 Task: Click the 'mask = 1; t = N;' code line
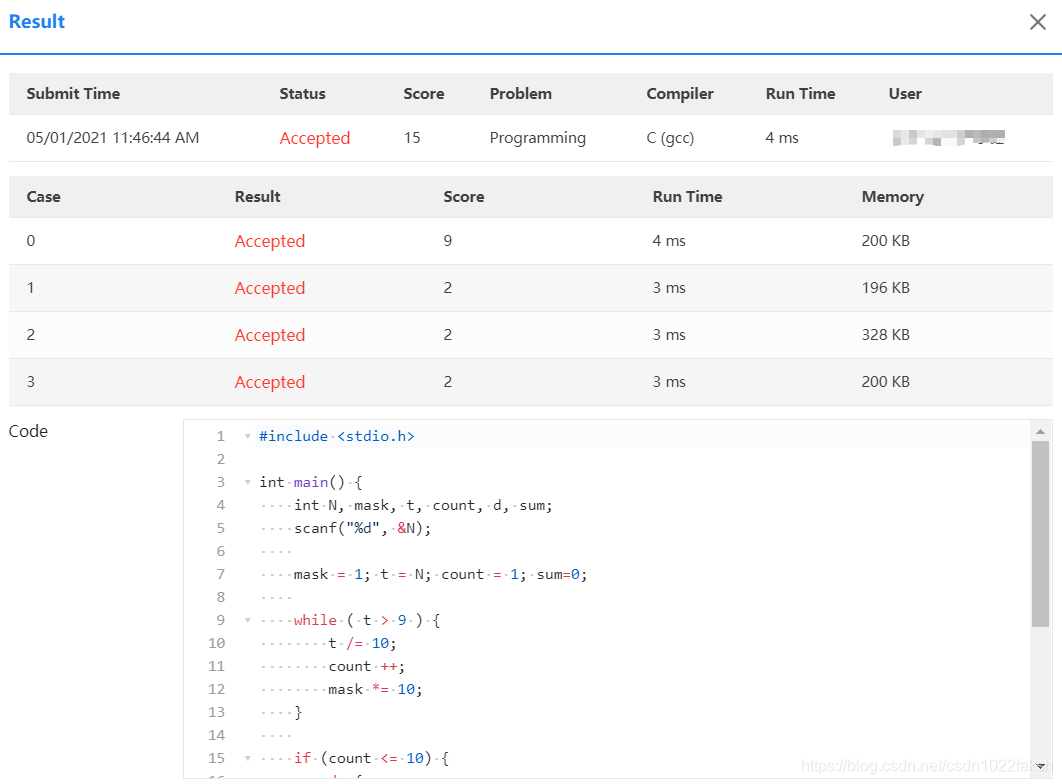coord(440,574)
